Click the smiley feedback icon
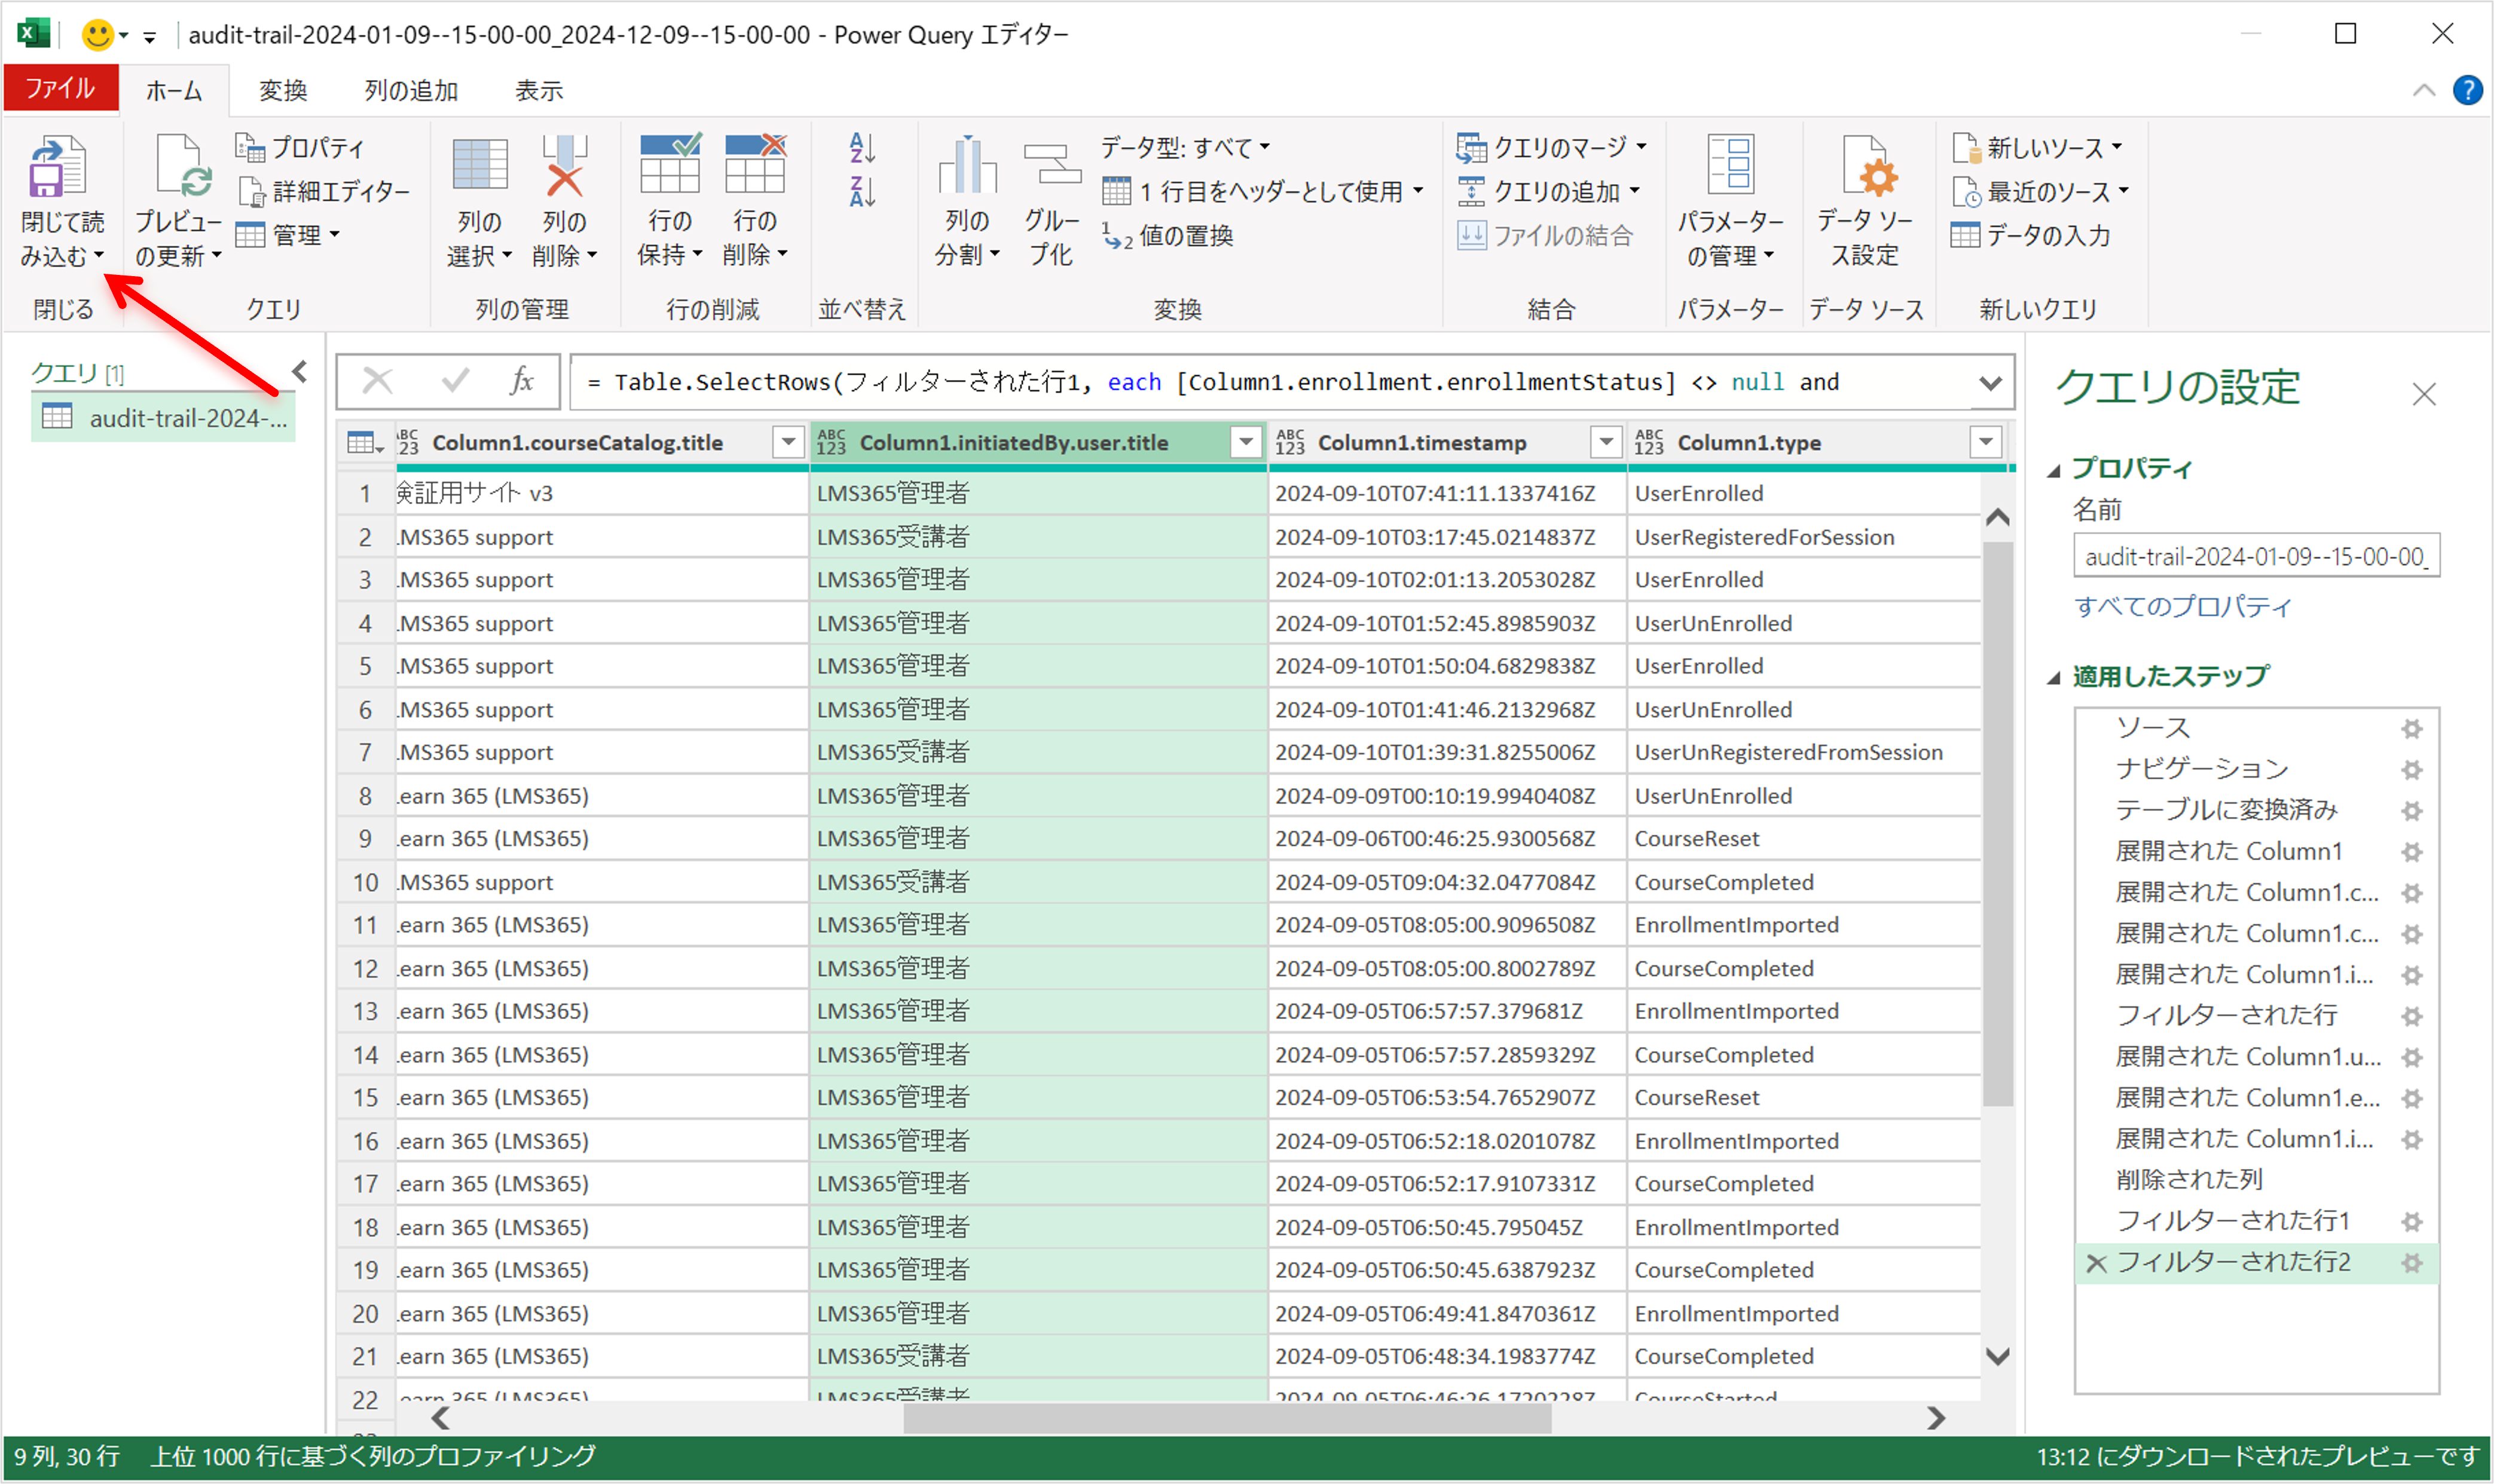 (x=97, y=36)
